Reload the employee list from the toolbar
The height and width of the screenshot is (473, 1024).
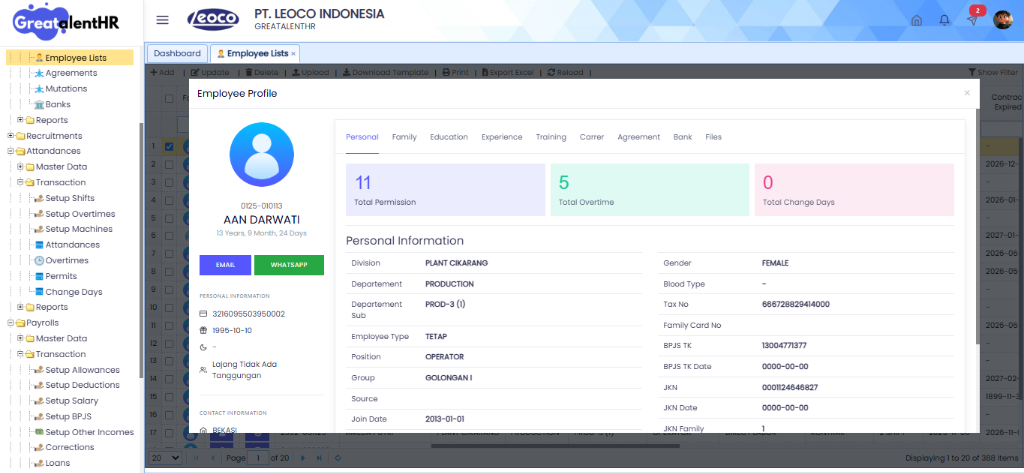566,73
